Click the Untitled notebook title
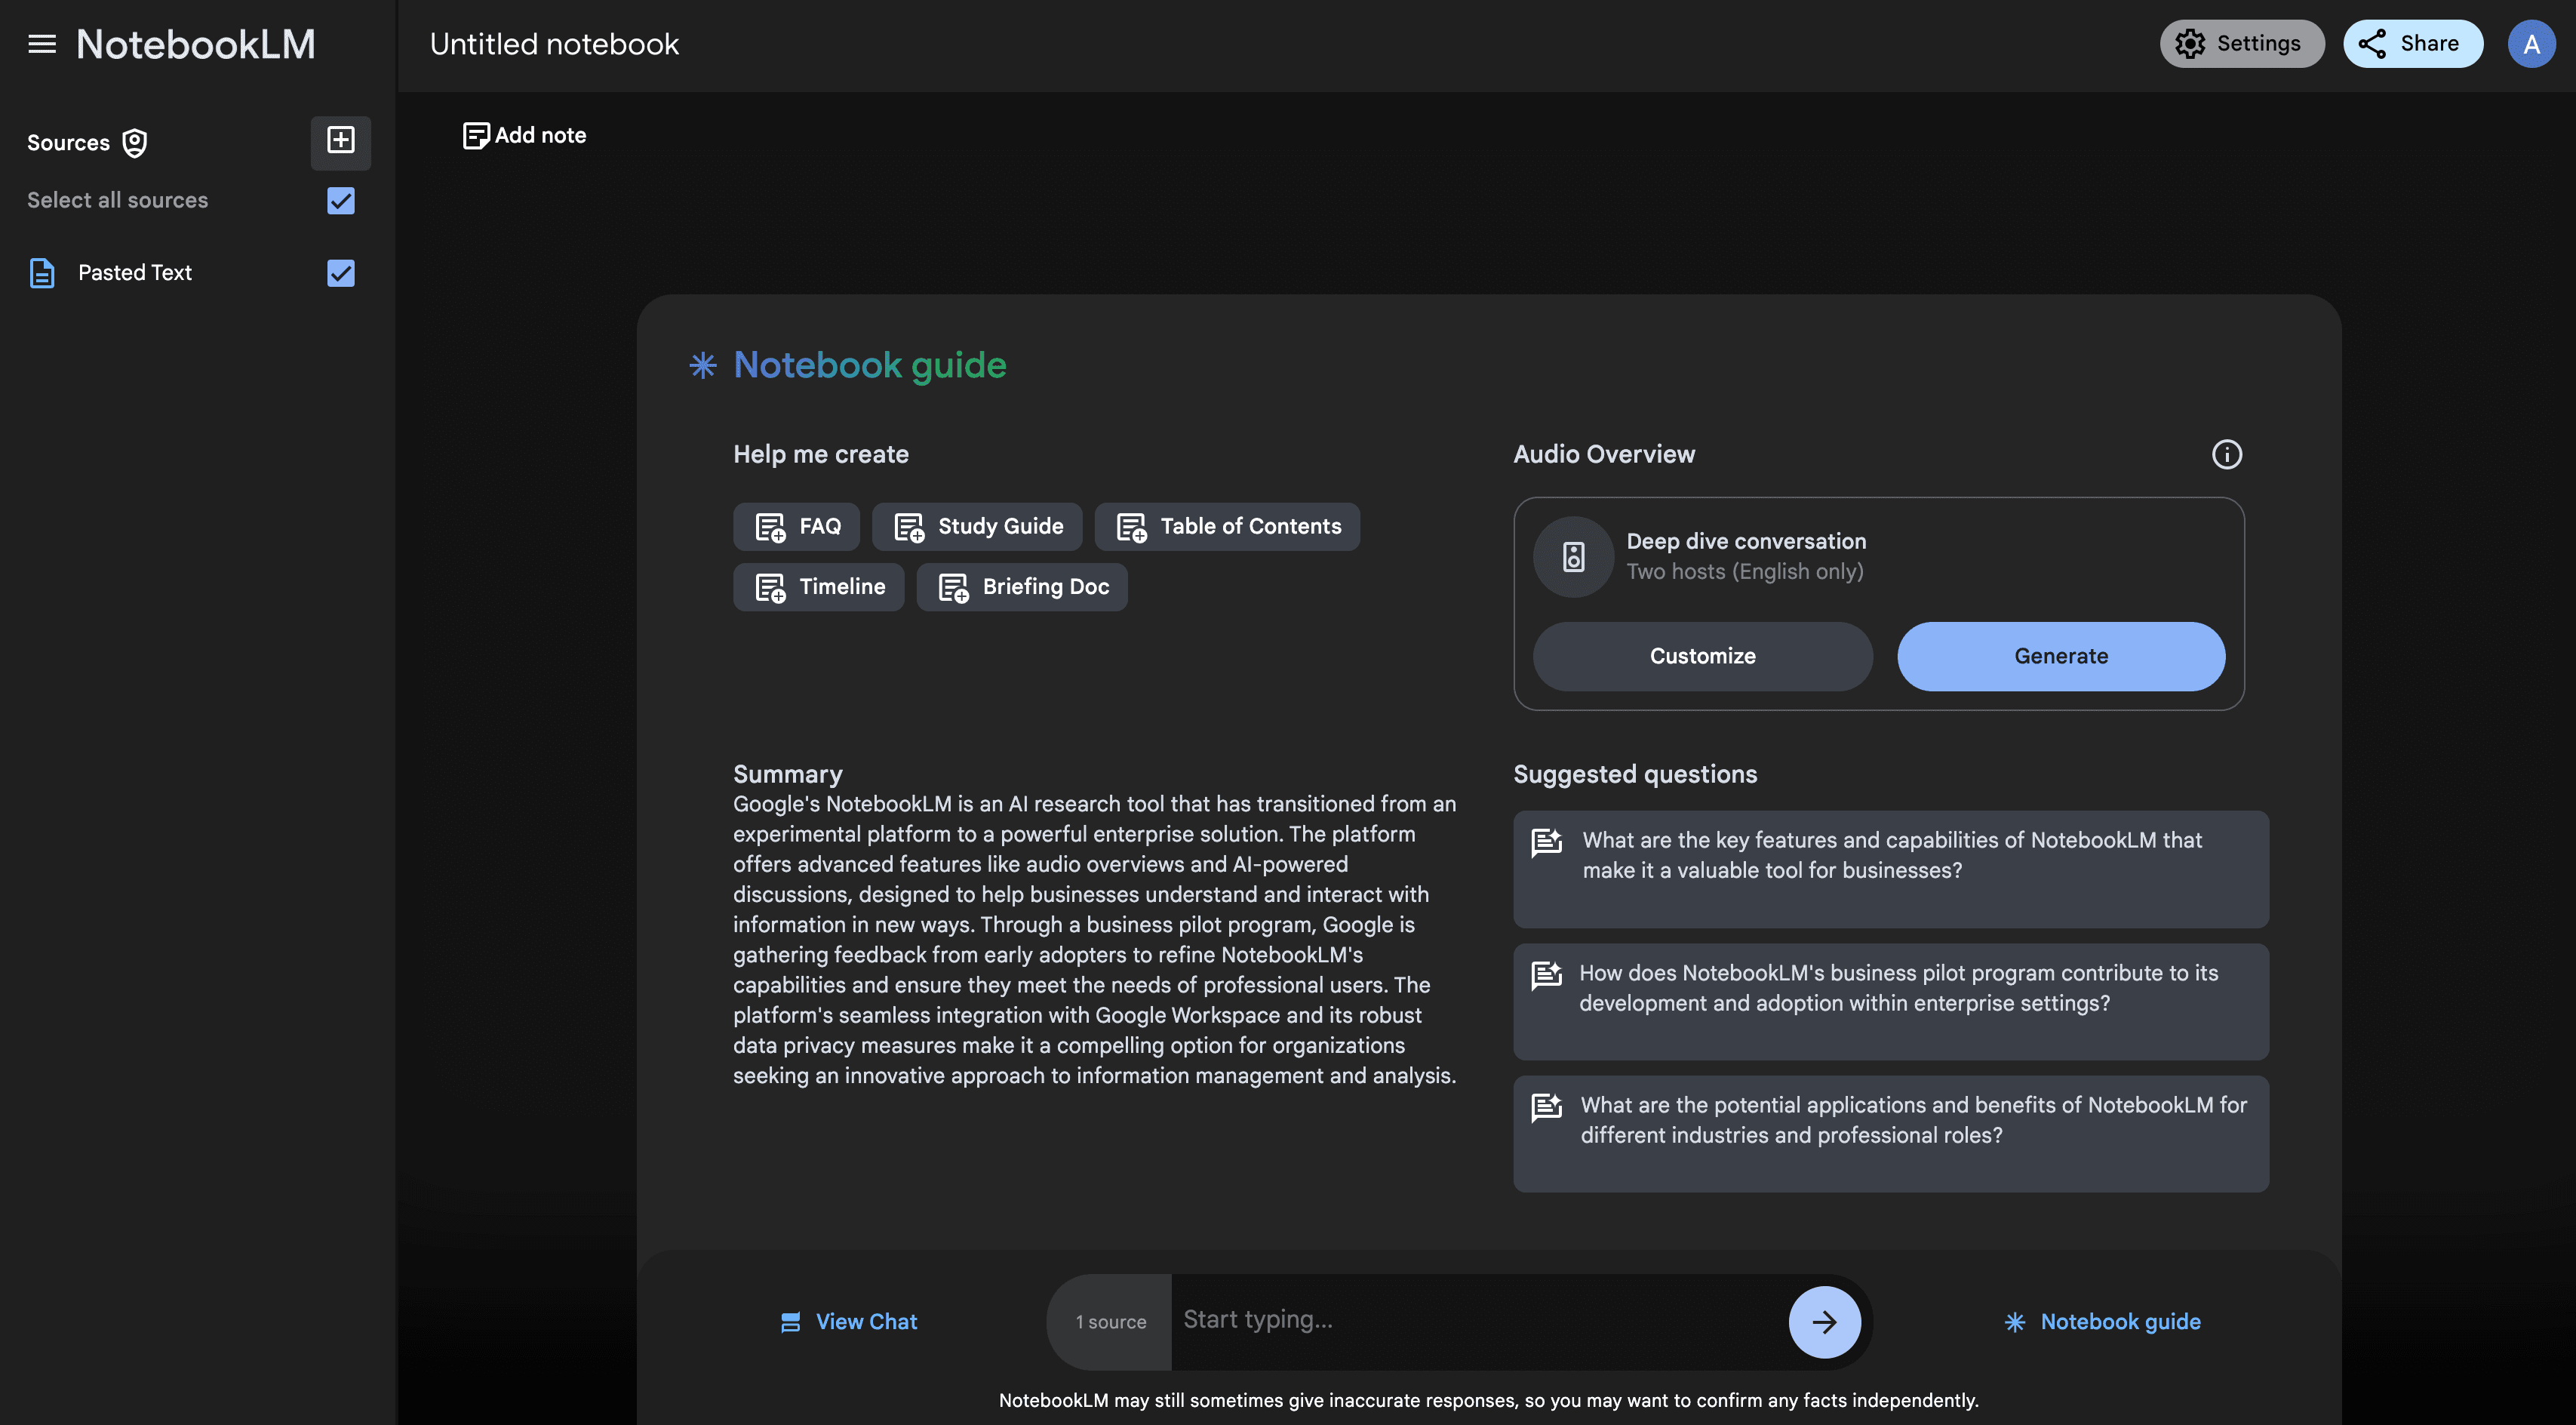Screen dimensions: 2576x1425 [x=554, y=44]
